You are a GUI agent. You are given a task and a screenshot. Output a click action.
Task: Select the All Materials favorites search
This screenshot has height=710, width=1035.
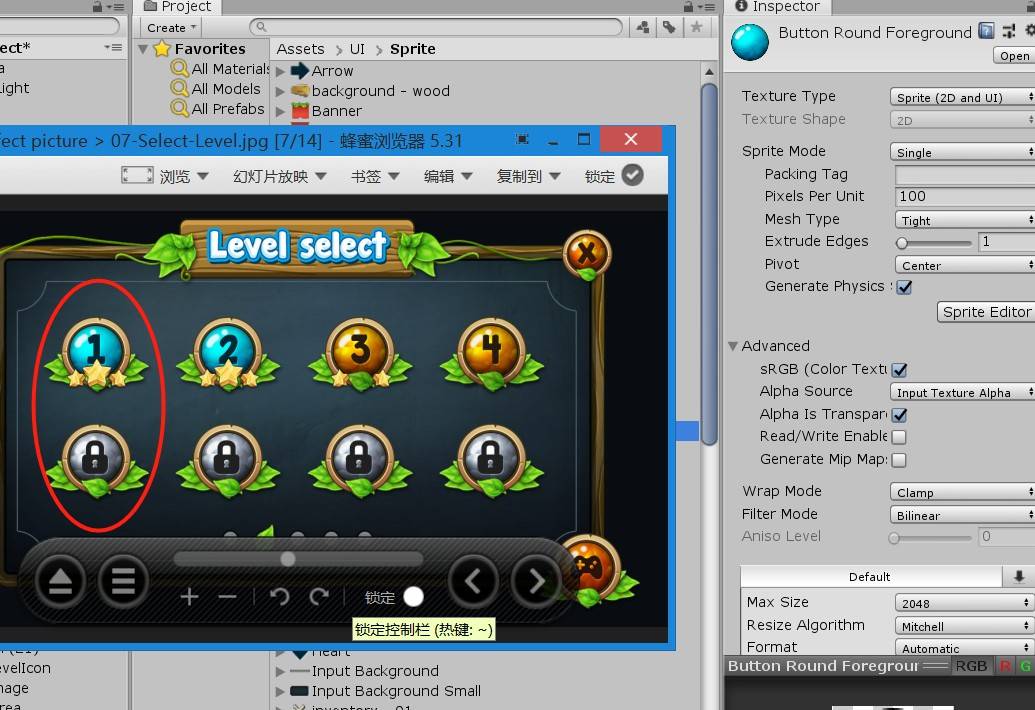[221, 69]
